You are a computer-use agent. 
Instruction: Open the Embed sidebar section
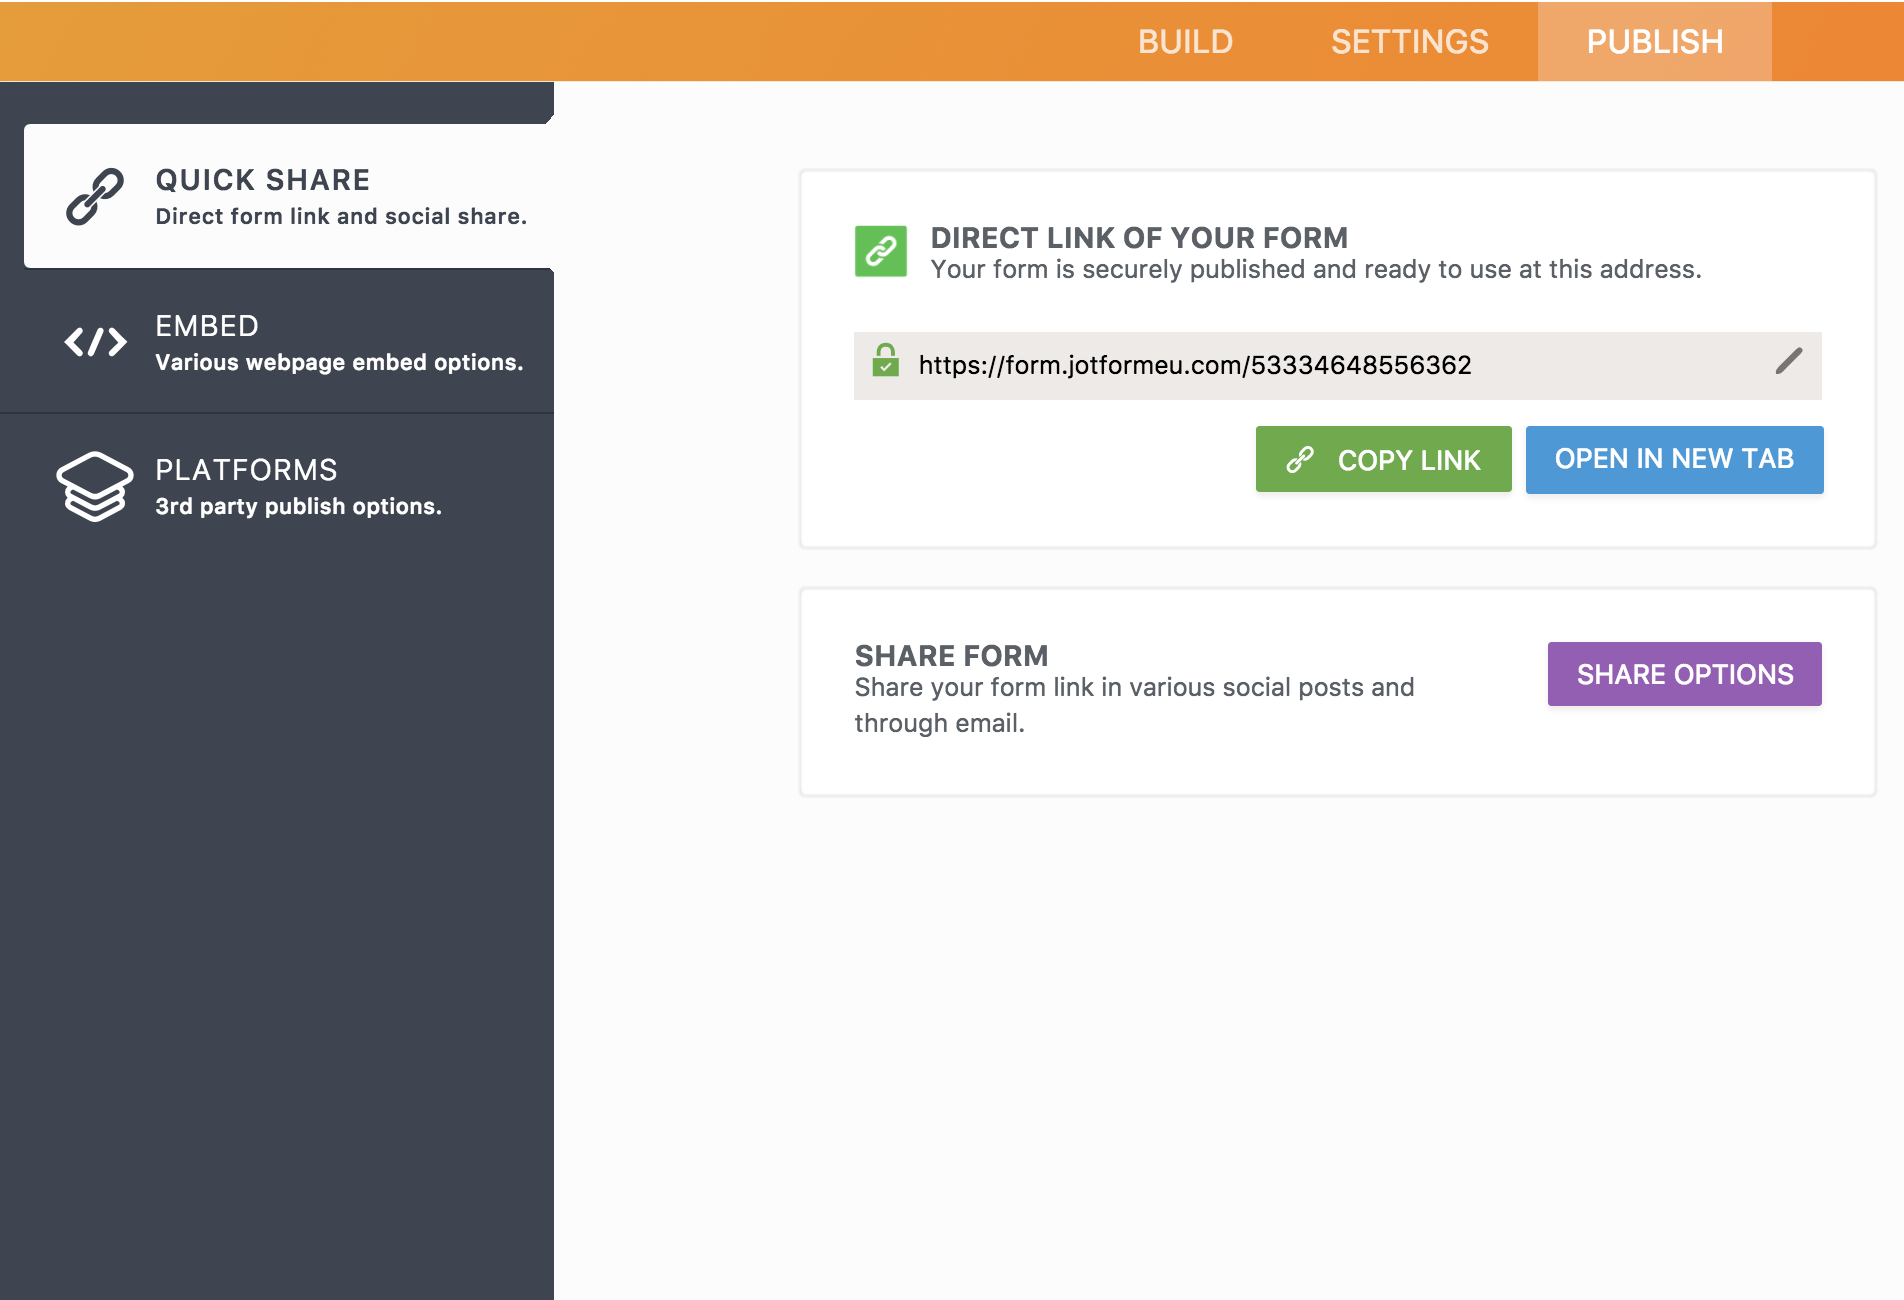277,342
